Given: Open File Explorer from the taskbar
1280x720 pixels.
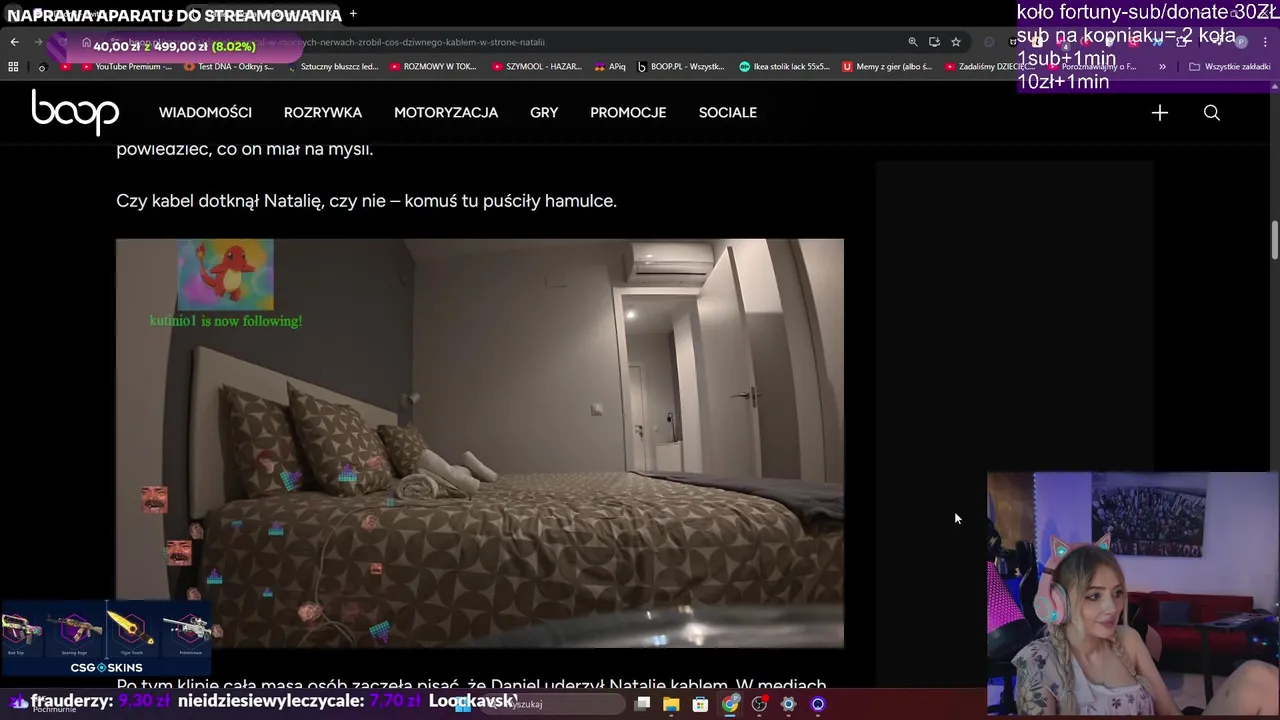Looking at the screenshot, I should pos(671,704).
